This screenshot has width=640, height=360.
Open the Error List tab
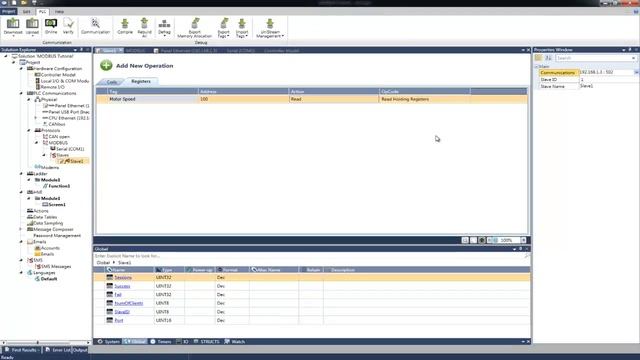[x=58, y=350]
